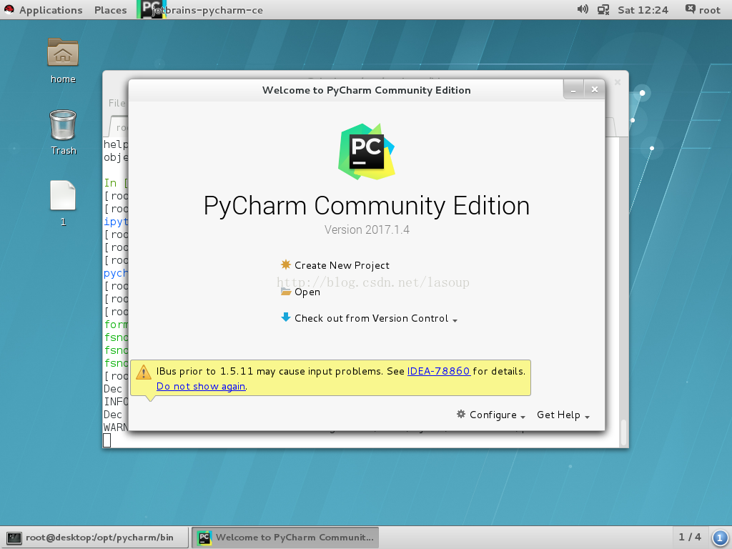Viewport: 732px width, 549px height.
Task: Expand the Get Help dropdown
Action: [x=563, y=415]
